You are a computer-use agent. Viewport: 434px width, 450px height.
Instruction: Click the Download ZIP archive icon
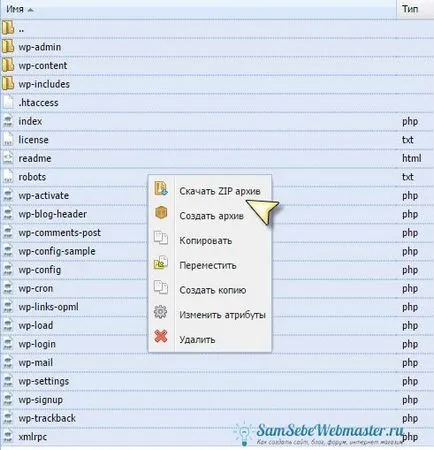click(161, 188)
